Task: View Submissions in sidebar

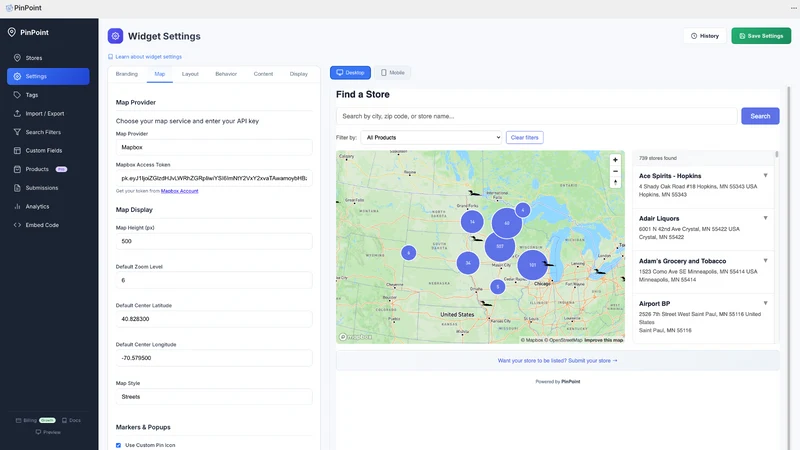Action: coord(48,188)
